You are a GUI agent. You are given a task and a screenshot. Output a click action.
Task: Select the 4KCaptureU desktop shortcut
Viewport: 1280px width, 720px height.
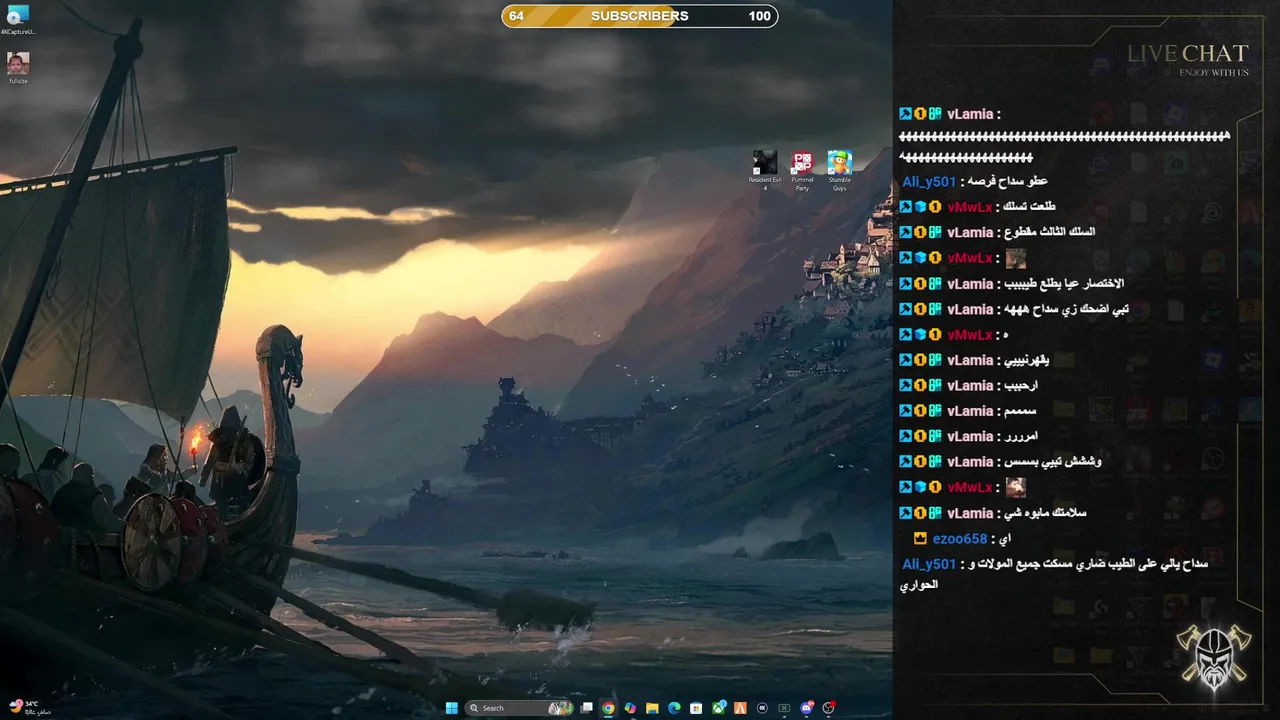pyautogui.click(x=18, y=20)
